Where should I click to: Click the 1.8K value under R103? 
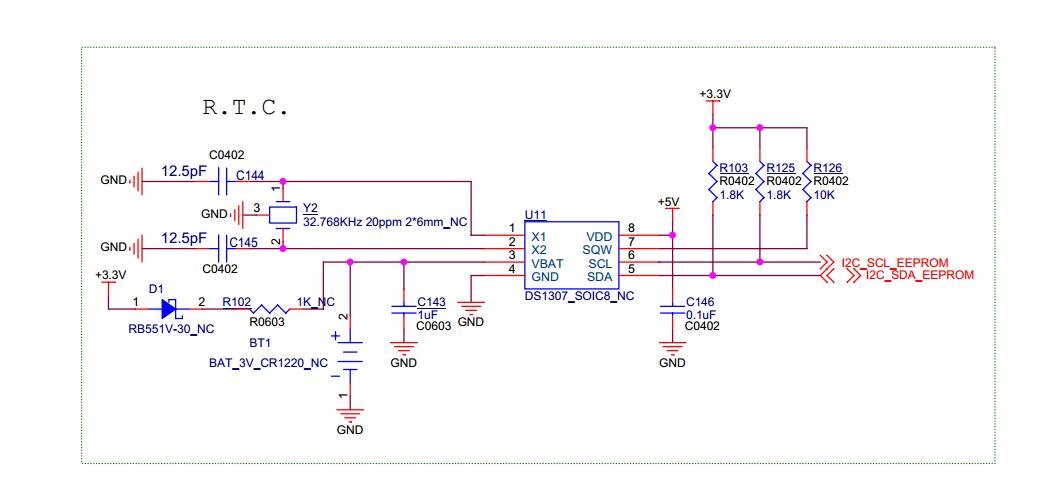pos(731,194)
